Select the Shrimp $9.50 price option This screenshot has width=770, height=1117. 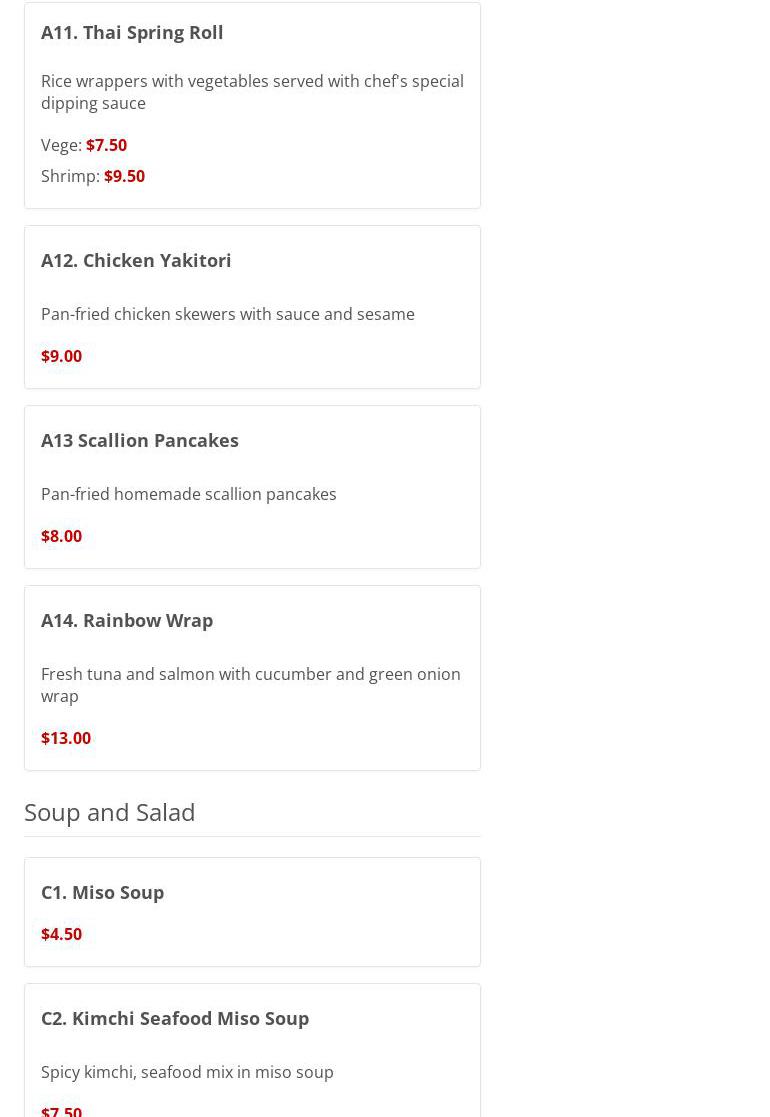click(x=93, y=176)
